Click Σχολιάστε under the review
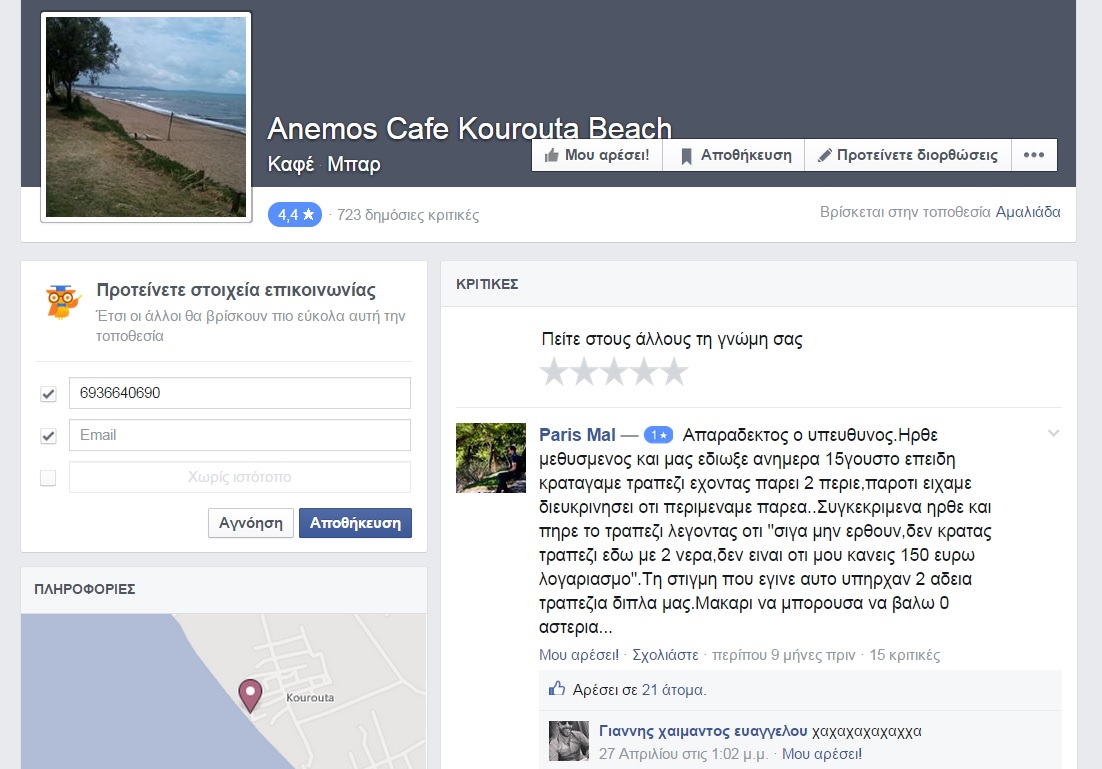The image size is (1102, 769). (666, 655)
